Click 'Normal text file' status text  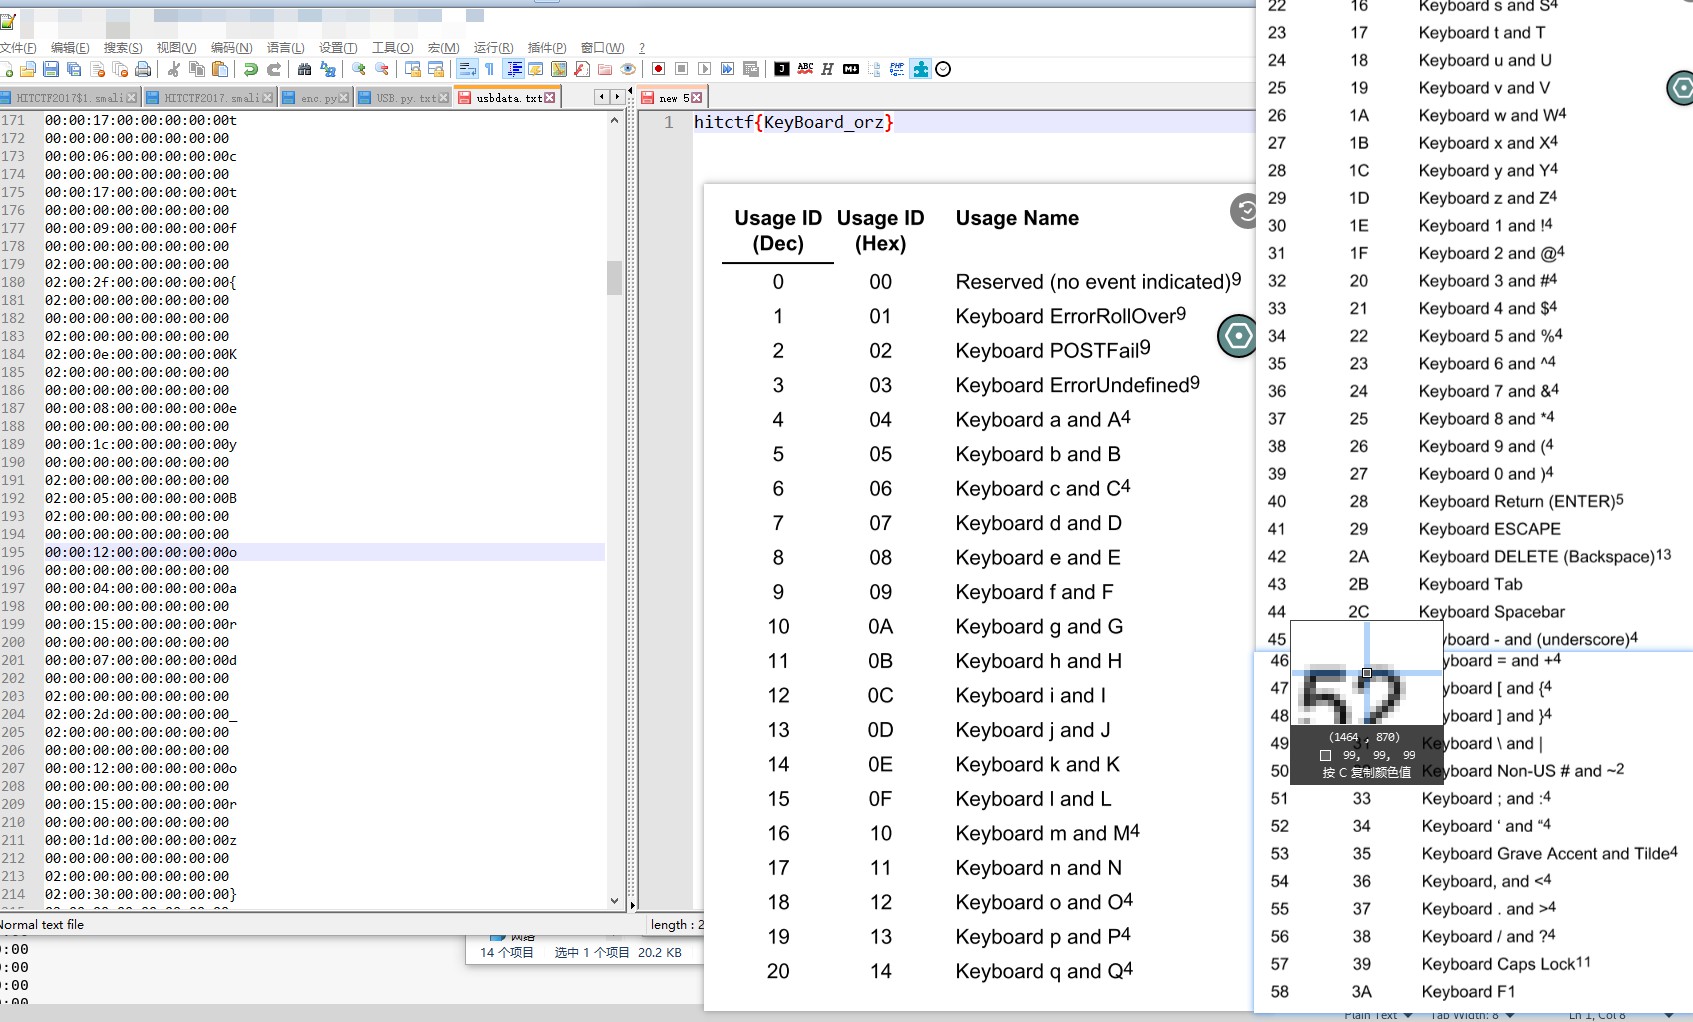[42, 925]
